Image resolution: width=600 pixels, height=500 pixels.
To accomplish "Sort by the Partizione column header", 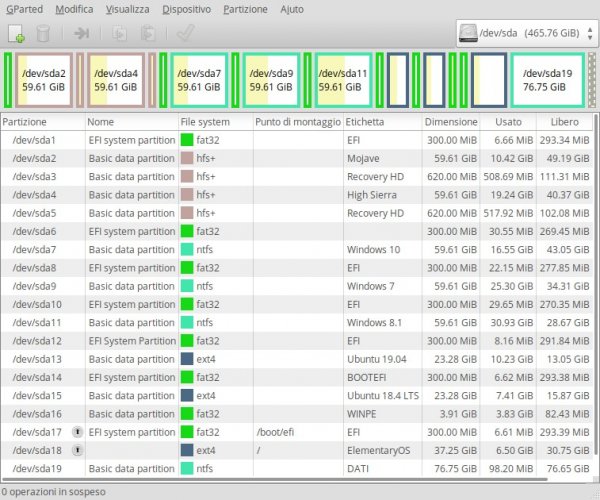I will point(43,122).
